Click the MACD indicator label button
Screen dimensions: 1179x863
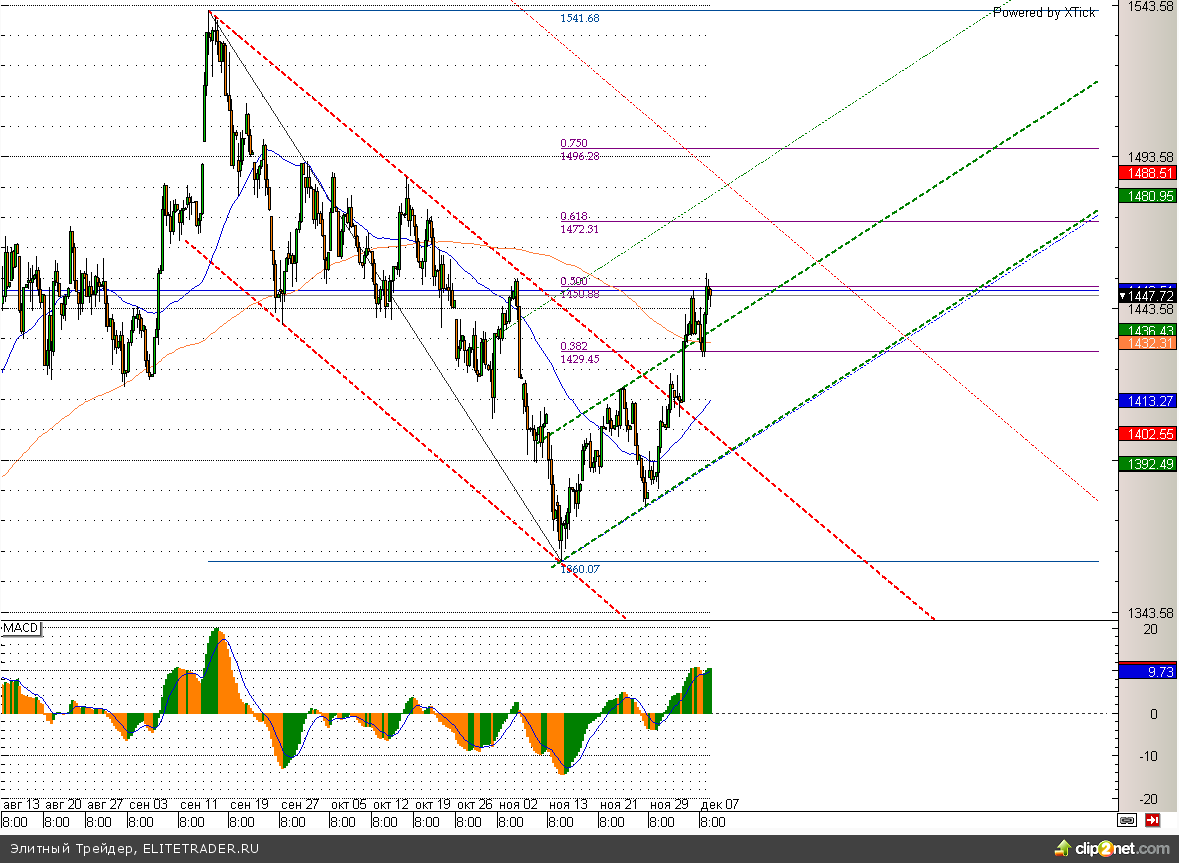(x=20, y=628)
